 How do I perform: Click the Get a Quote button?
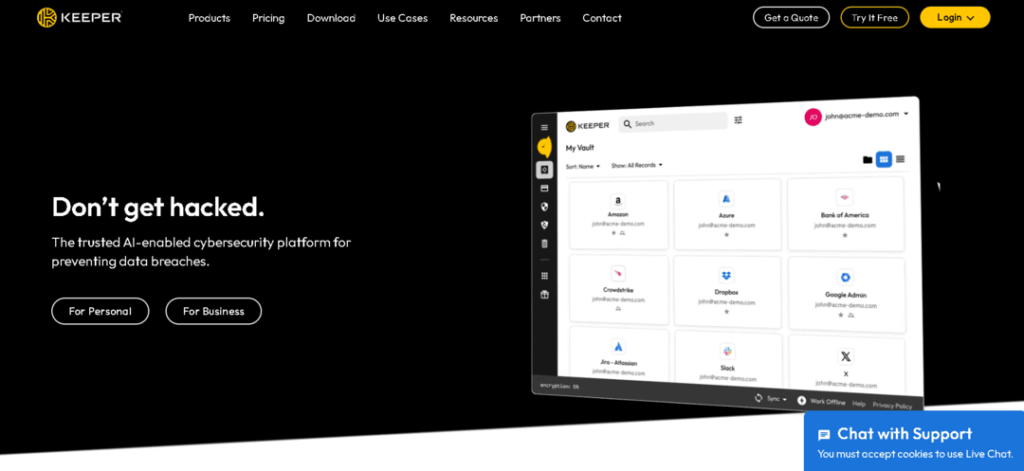pyautogui.click(x=791, y=18)
